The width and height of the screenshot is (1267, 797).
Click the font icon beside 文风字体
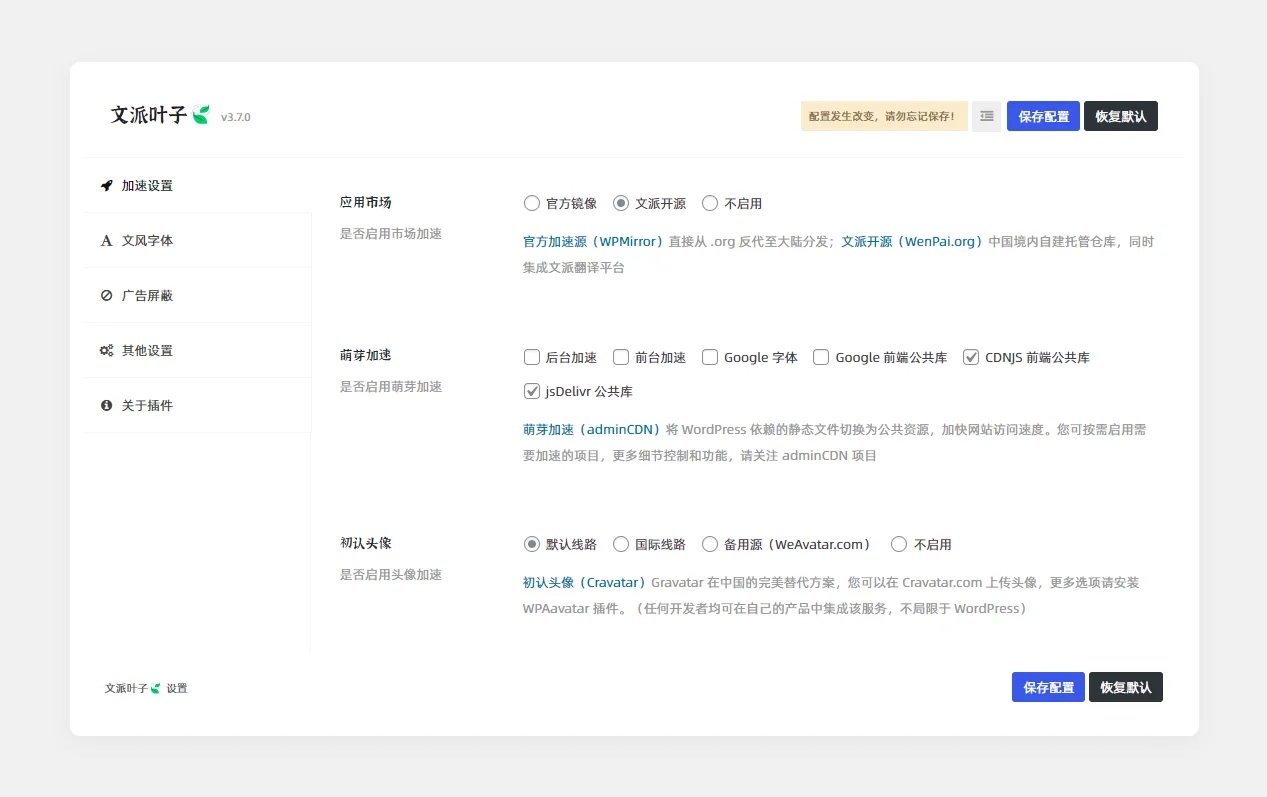click(x=106, y=241)
